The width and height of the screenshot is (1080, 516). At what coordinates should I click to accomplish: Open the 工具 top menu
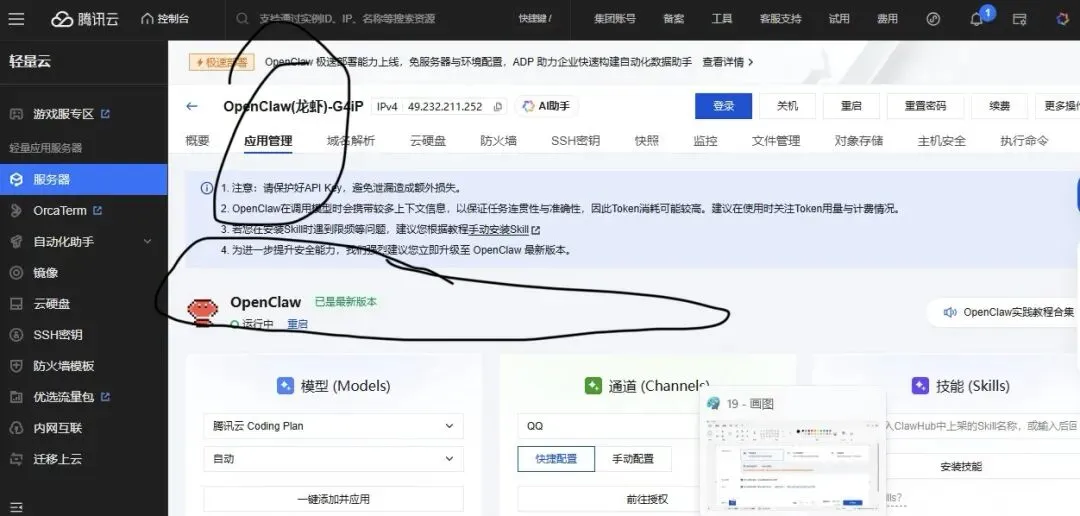pyautogui.click(x=722, y=19)
